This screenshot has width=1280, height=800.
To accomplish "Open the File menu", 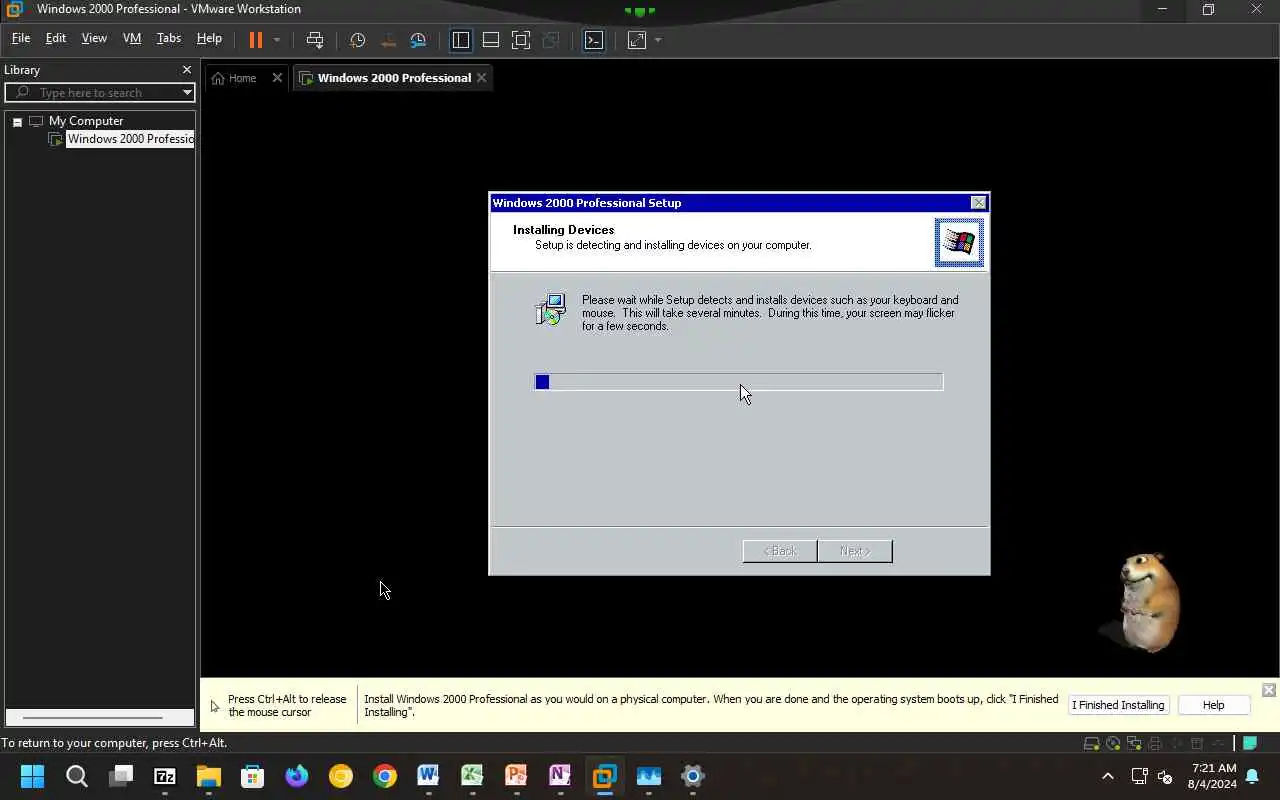I will click(21, 38).
